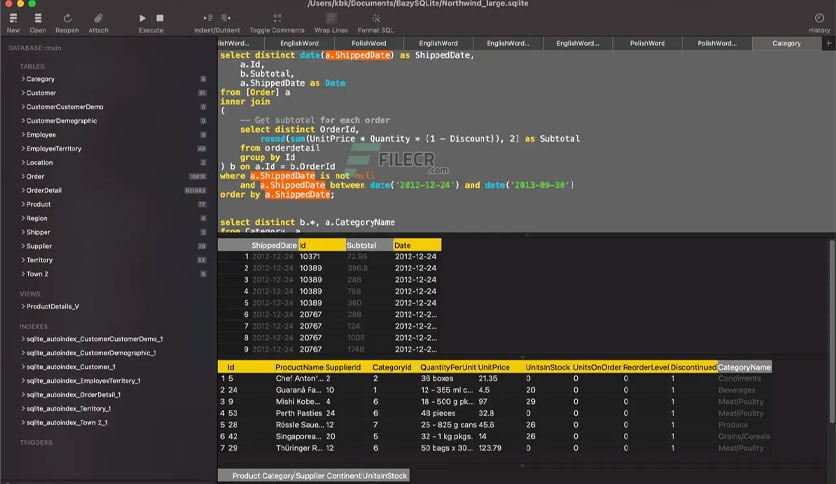Image resolution: width=836 pixels, height=484 pixels.
Task: Switch to the Category tab
Action: coord(786,43)
